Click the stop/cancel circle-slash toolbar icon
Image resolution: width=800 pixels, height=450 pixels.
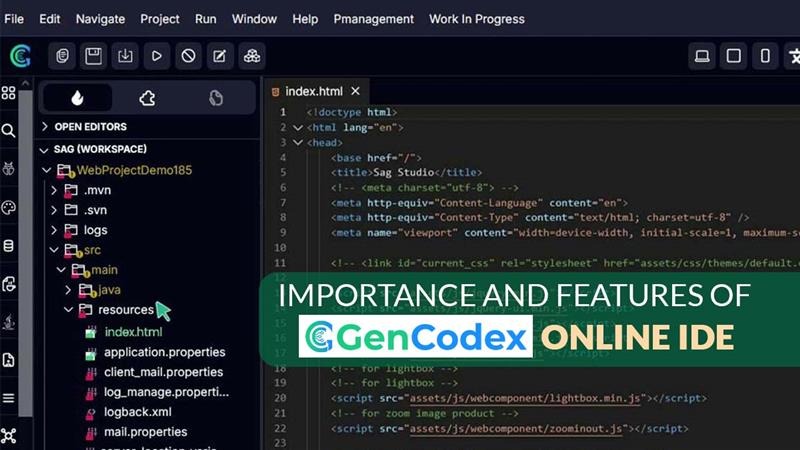(188, 56)
